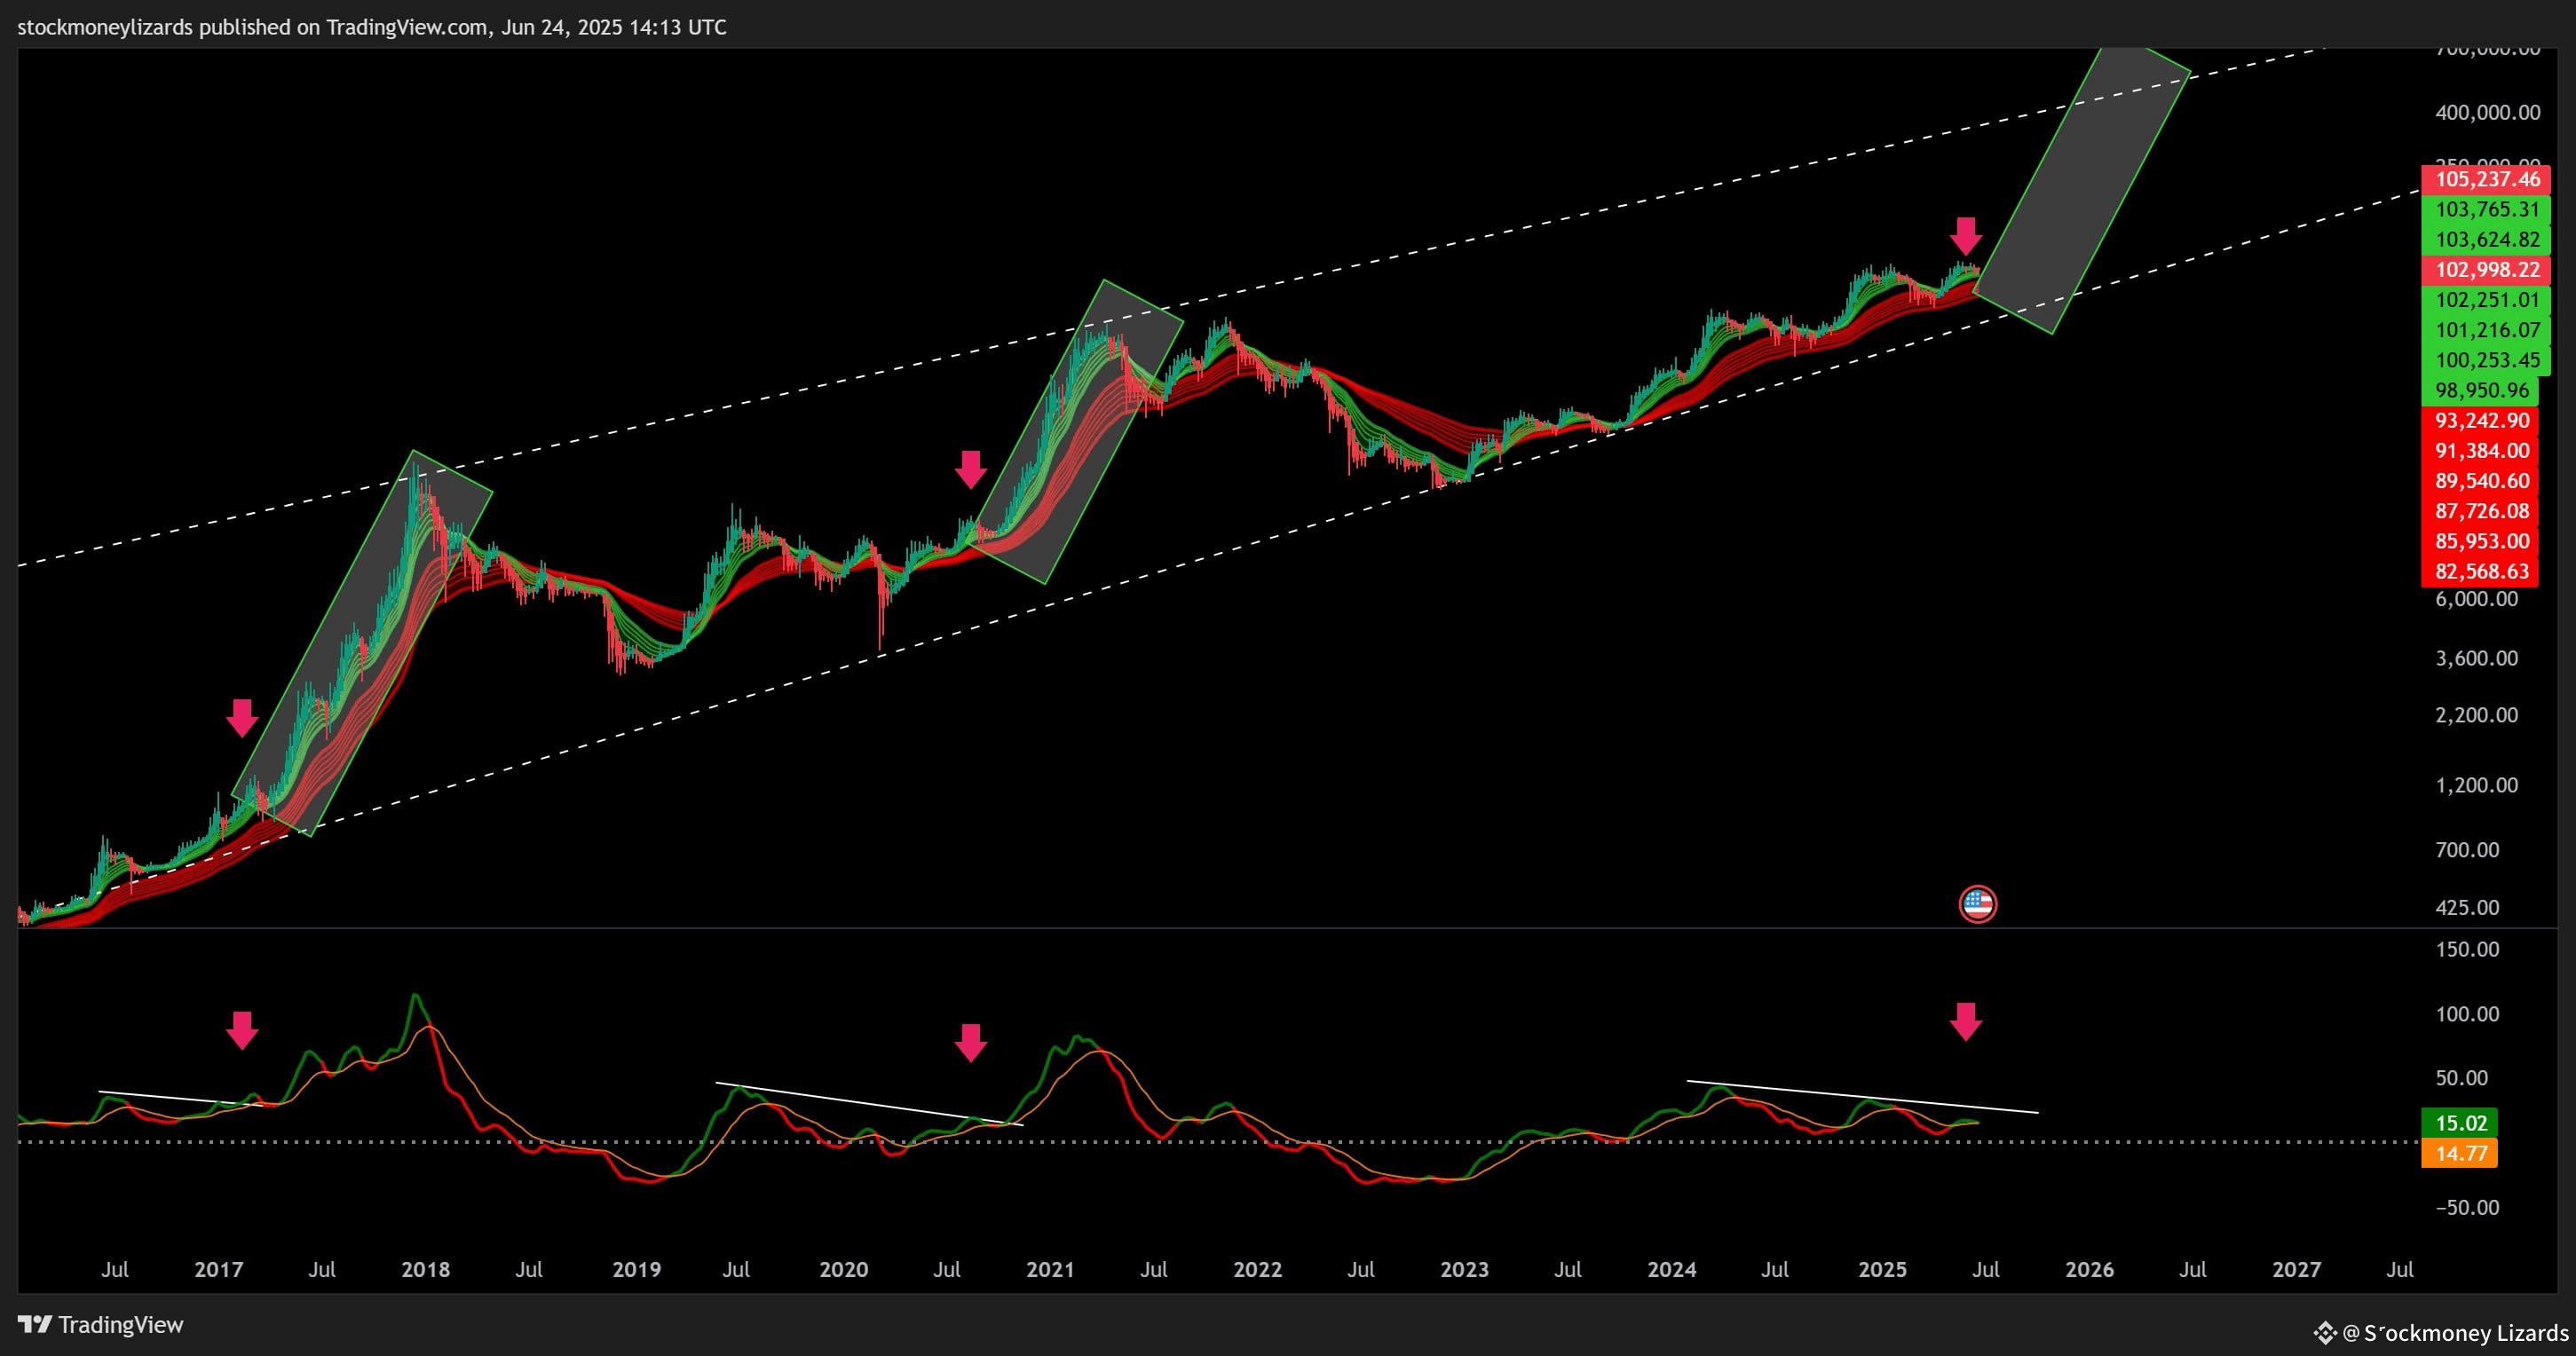
Task: Click the 2027 label on the time axis
Action: click(x=2297, y=1270)
